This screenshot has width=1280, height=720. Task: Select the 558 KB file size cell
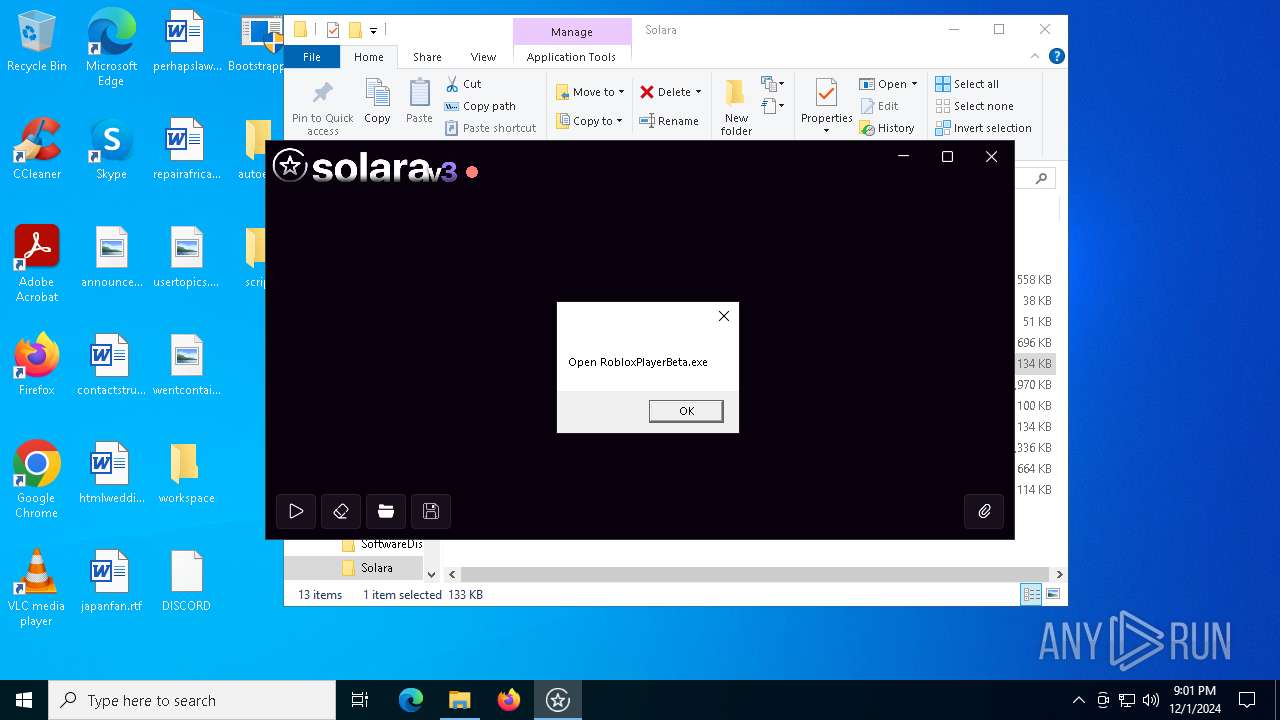coord(1034,280)
